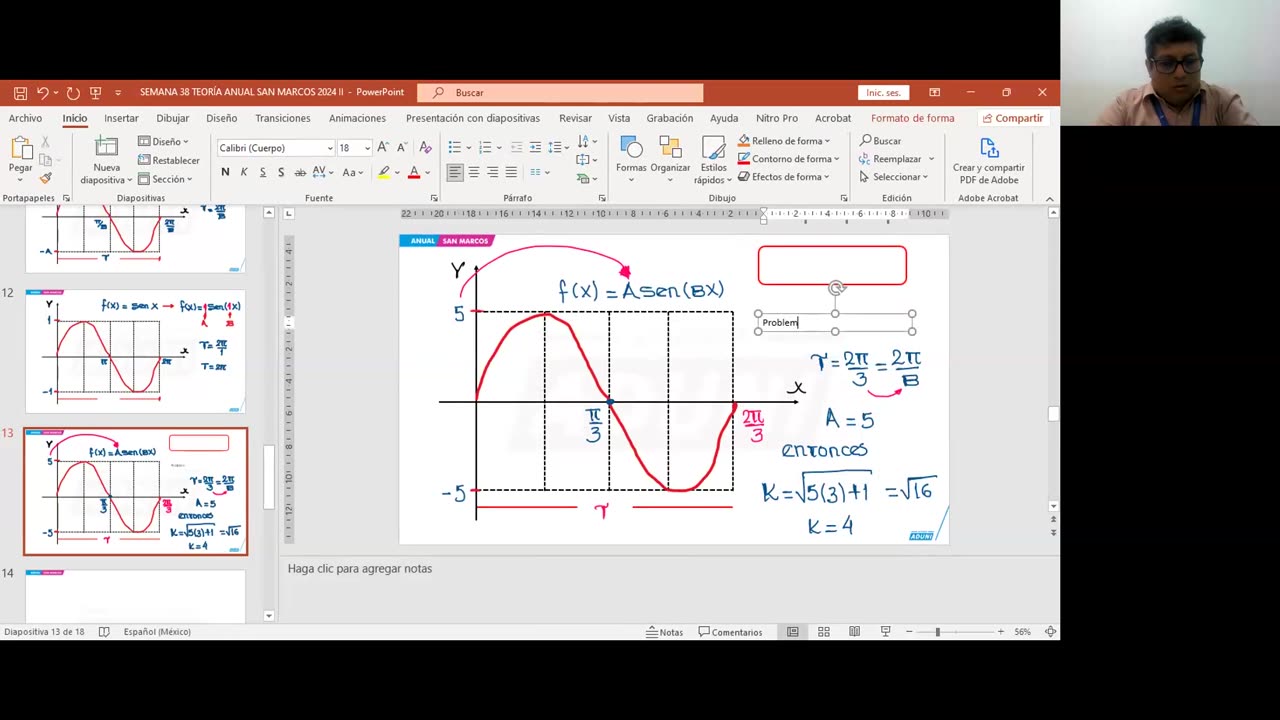Select slide 12 thumbnail
Viewport: 1280px width, 720px height.
click(x=135, y=351)
